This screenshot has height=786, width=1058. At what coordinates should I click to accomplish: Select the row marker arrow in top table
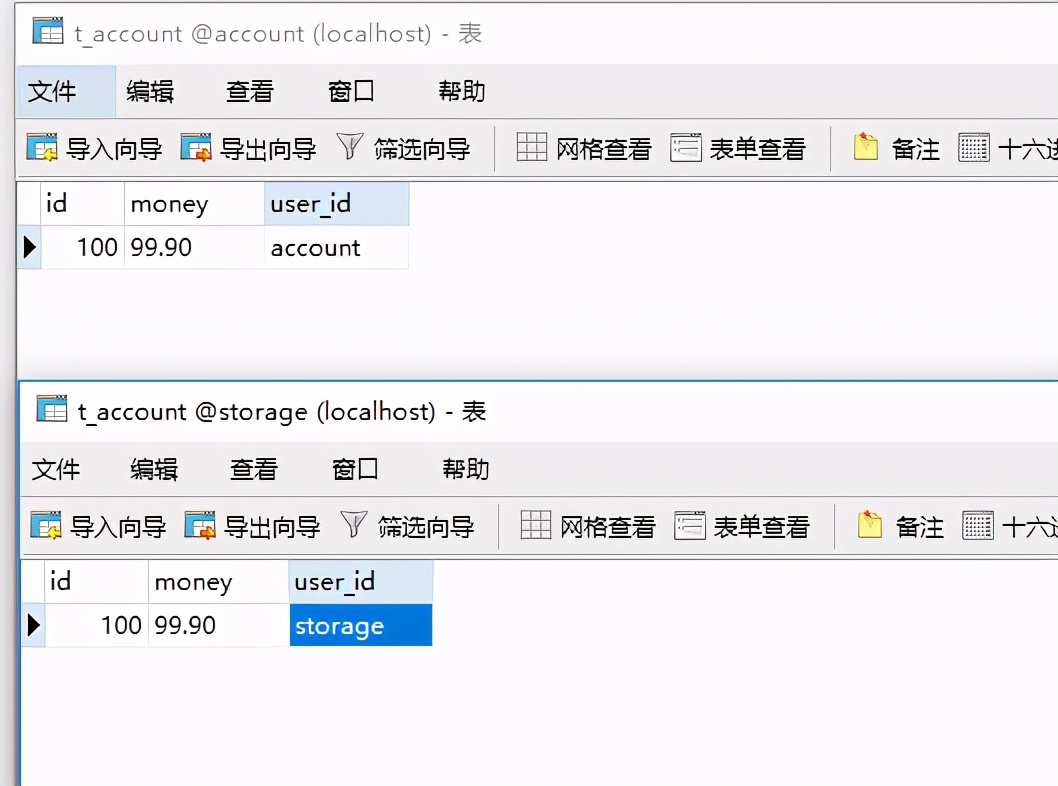pos(31,247)
